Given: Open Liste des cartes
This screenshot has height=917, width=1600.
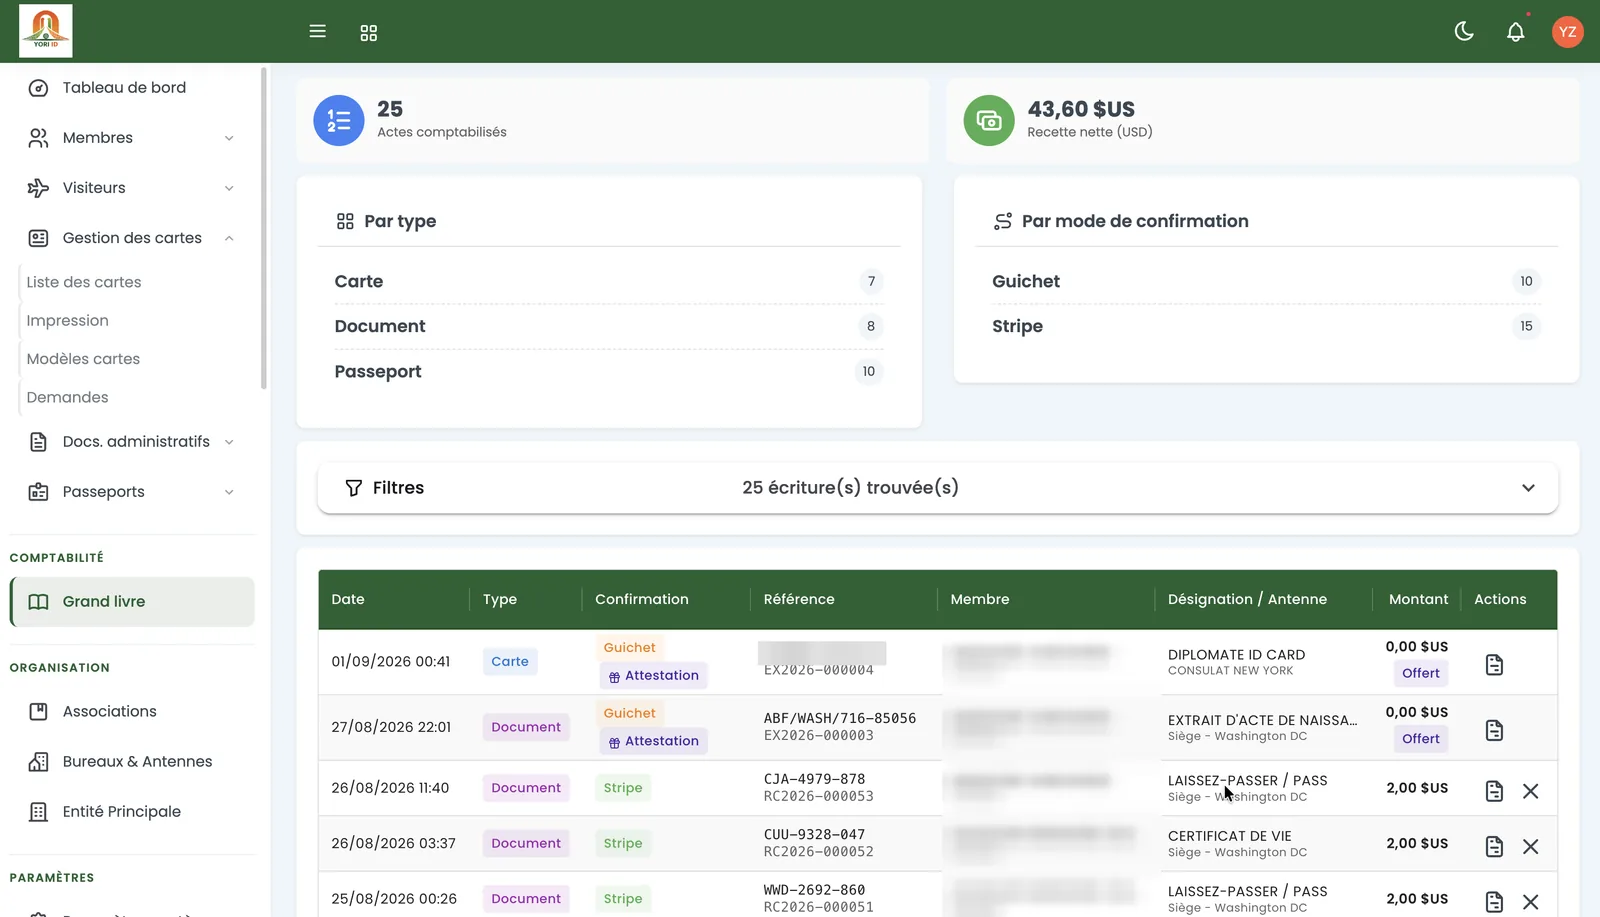Looking at the screenshot, I should click(x=84, y=282).
